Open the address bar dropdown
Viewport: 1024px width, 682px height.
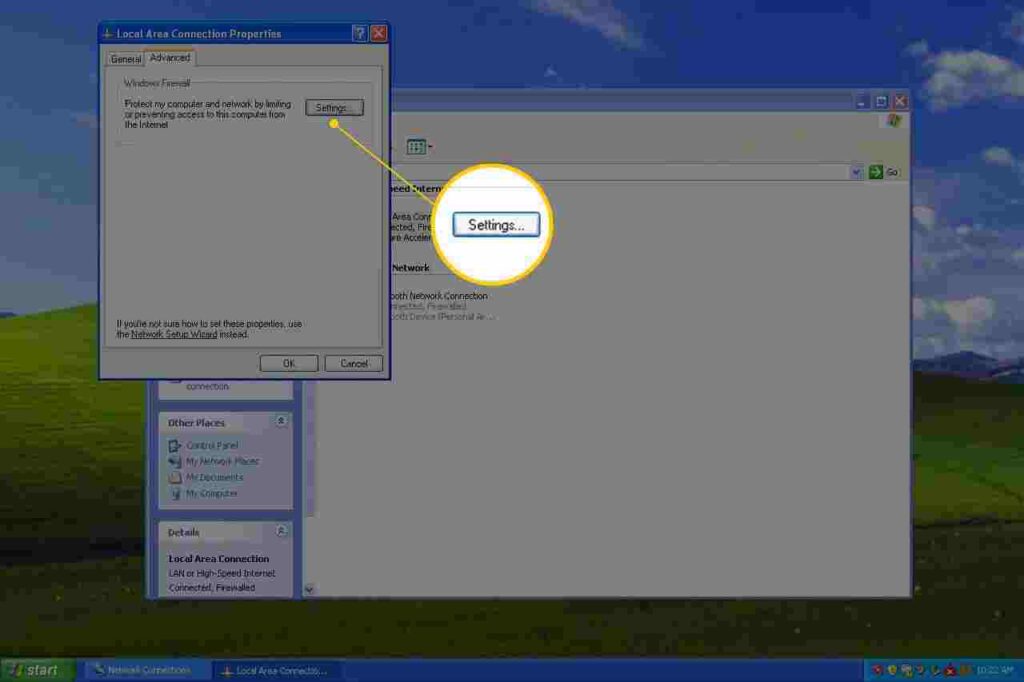point(855,171)
